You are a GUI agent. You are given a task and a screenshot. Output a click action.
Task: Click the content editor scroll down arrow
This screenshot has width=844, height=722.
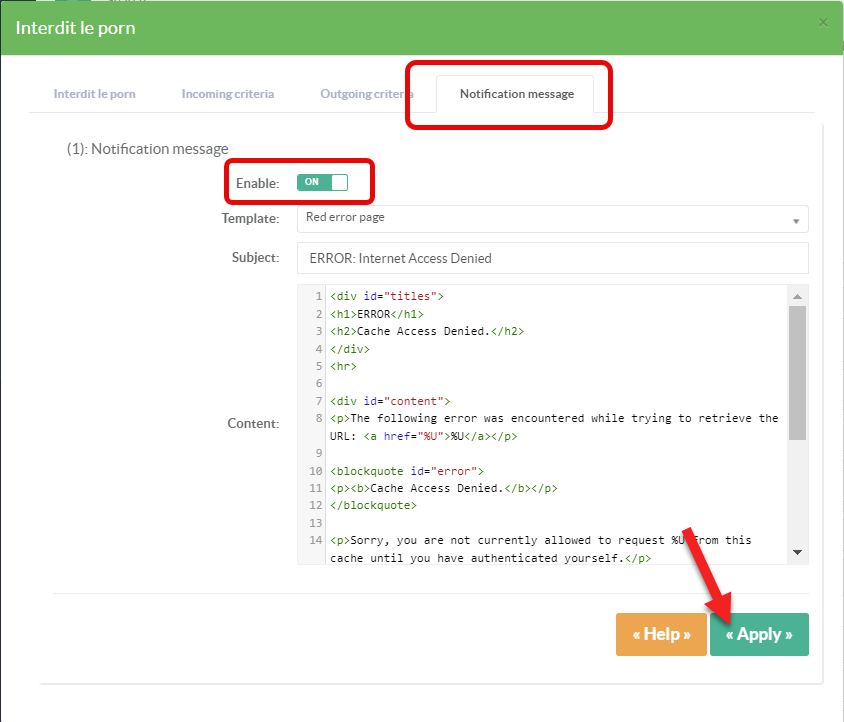[797, 552]
